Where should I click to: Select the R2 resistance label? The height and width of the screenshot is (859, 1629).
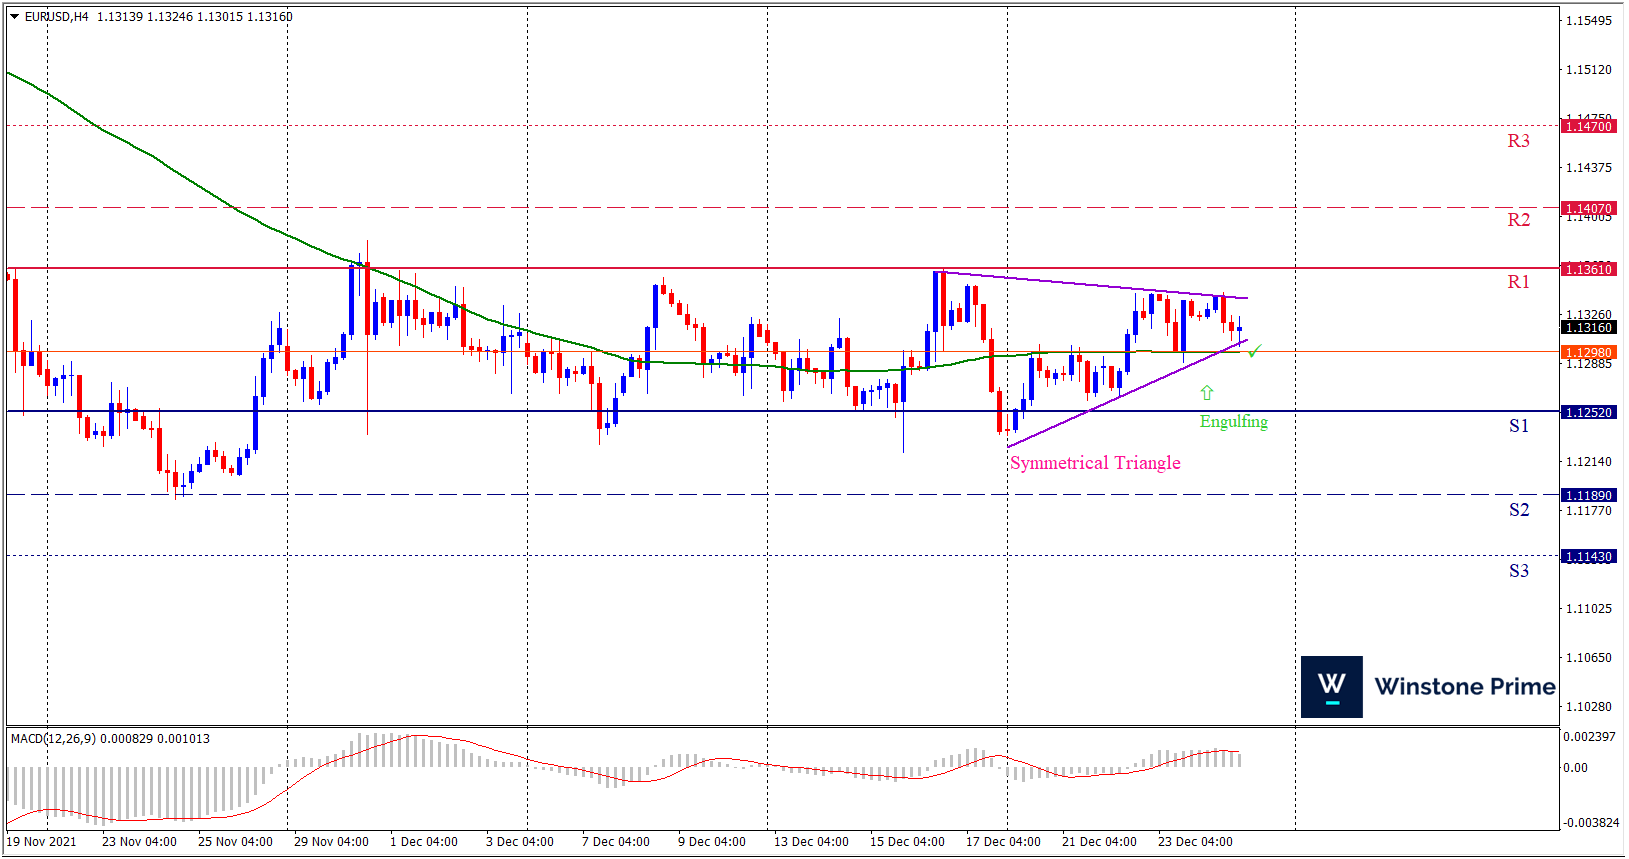[1518, 220]
